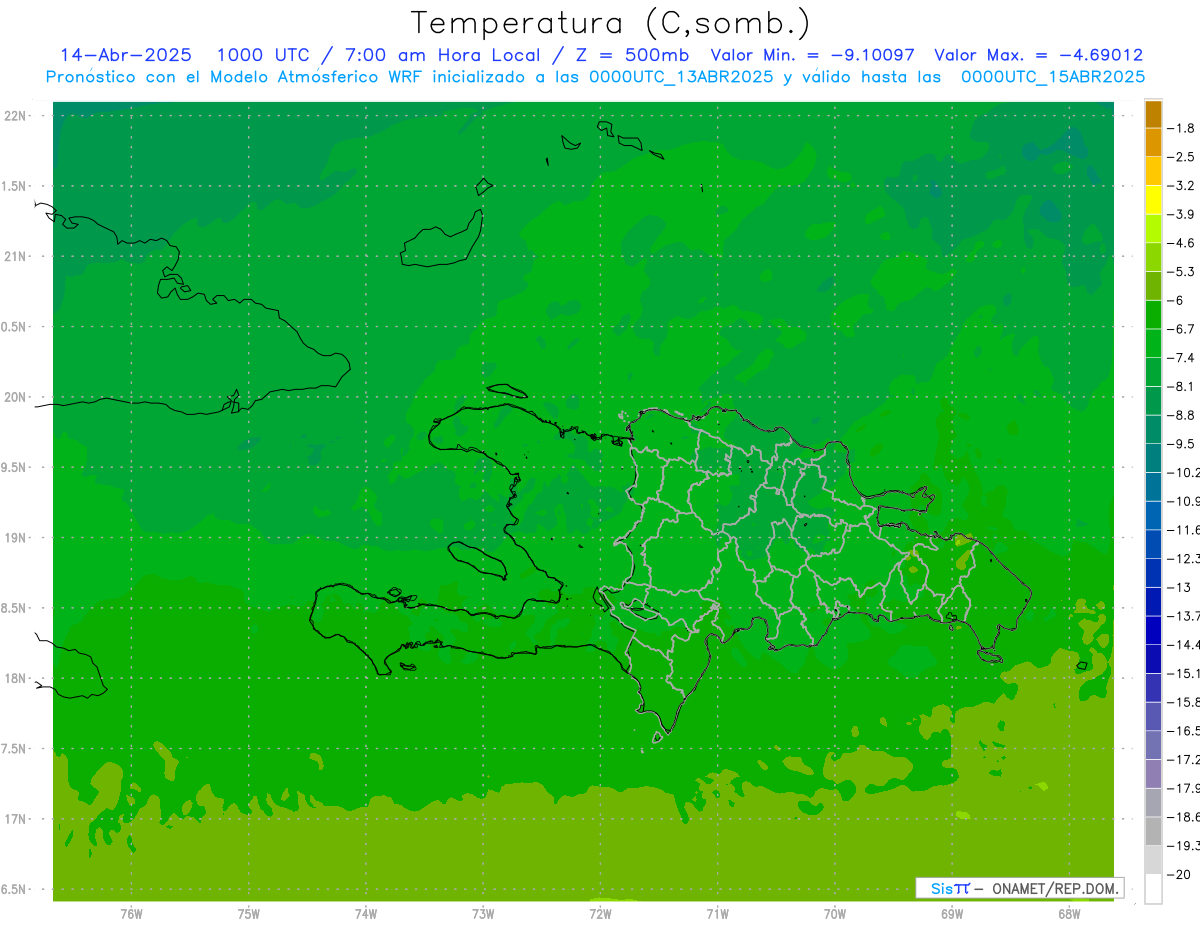Click the "20N" latitude label
Image resolution: width=1200 pixels, height=927 pixels.
[16, 397]
